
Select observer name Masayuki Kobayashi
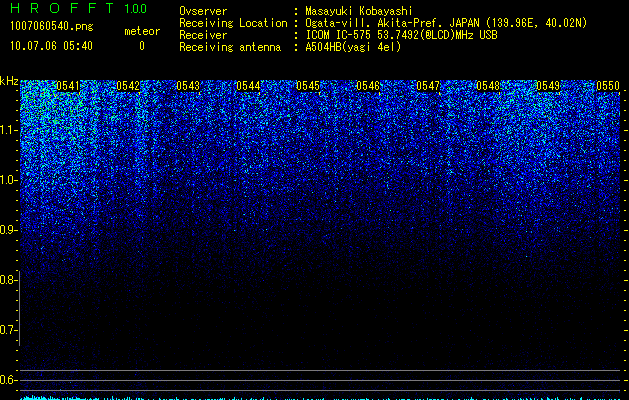(x=359, y=11)
